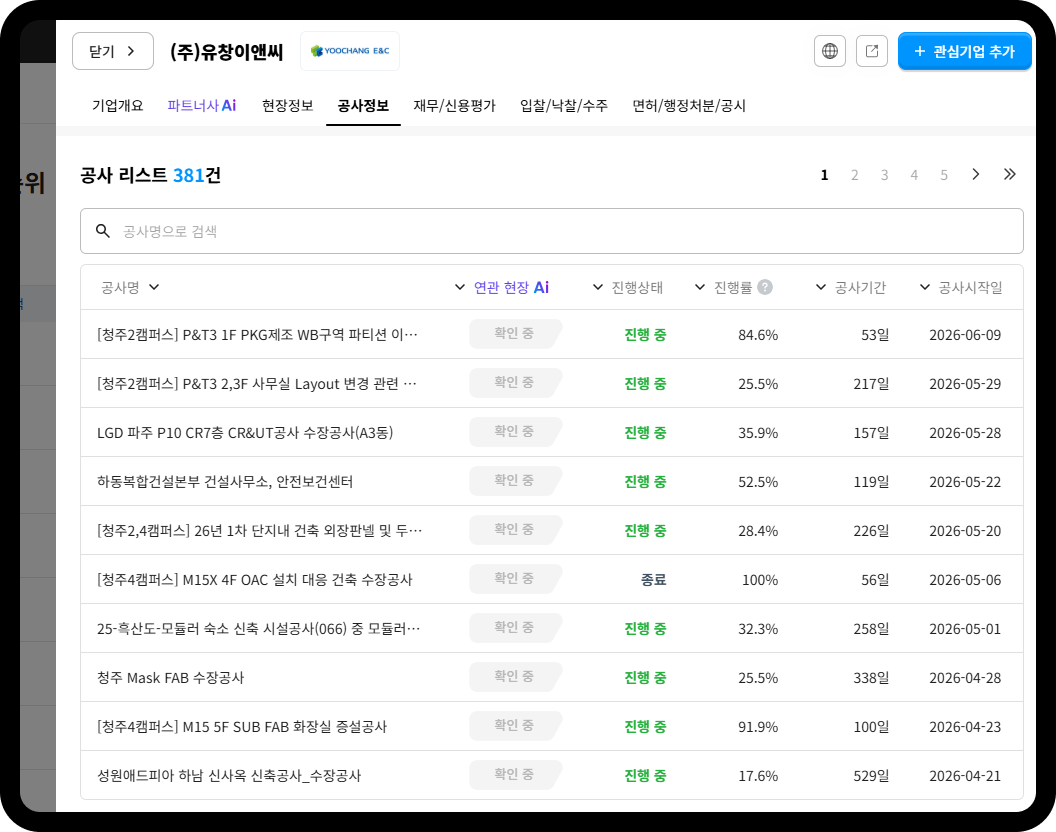1056x832 pixels.
Task: Click the 공사명으로 검색 search field
Action: (552, 231)
